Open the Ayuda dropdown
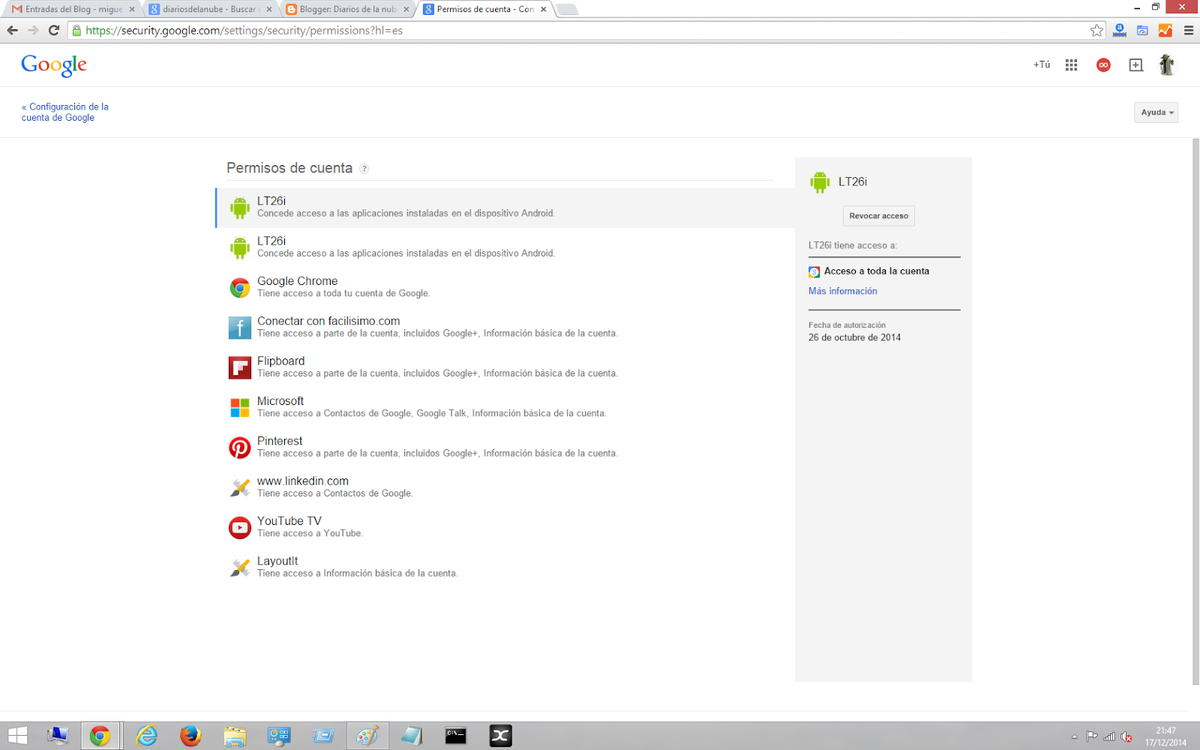This screenshot has height=750, width=1200. coord(1157,112)
